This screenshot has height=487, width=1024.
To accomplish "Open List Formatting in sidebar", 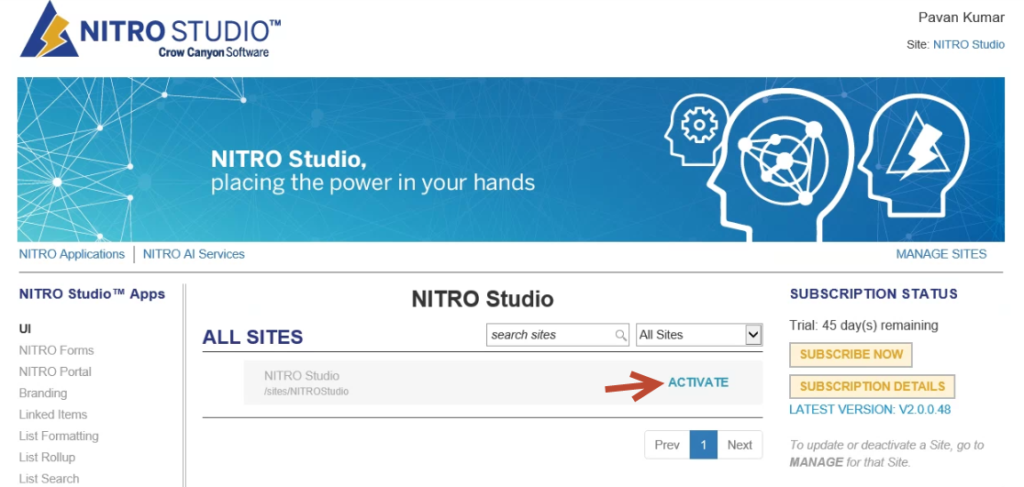I will click(x=59, y=436).
